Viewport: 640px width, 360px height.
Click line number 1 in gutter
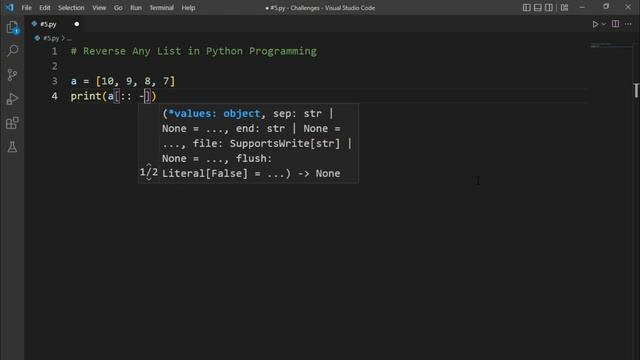[54, 51]
